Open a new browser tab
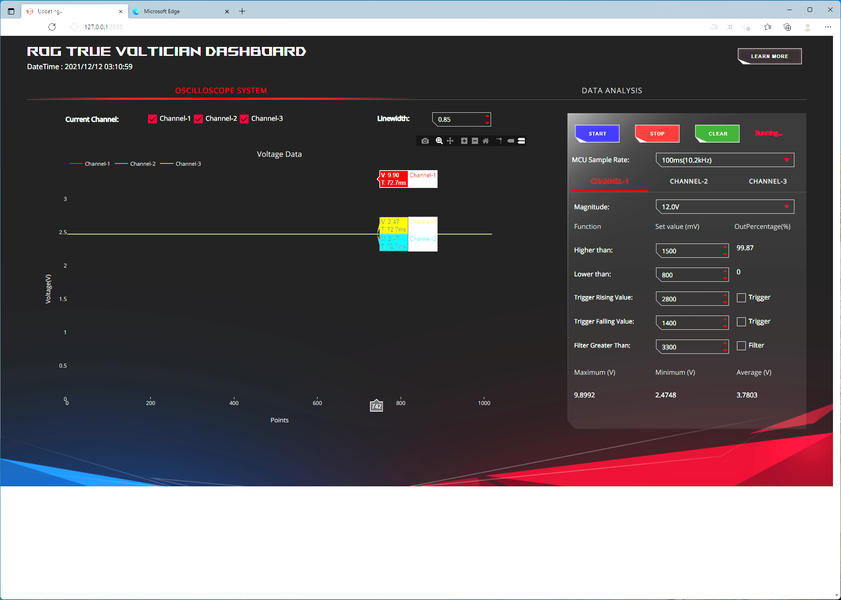 tap(242, 11)
